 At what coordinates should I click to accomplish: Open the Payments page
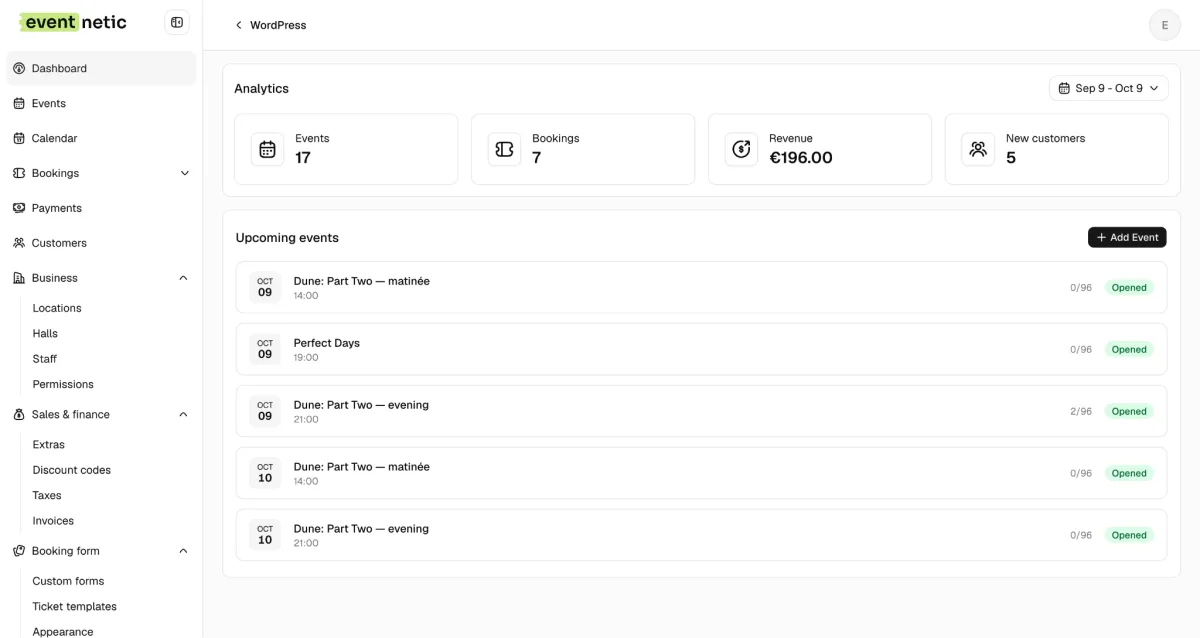pos(101,208)
